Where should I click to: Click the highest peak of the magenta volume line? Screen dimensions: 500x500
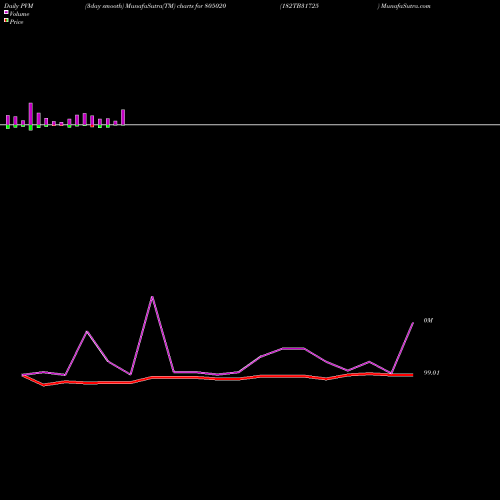(x=152, y=297)
